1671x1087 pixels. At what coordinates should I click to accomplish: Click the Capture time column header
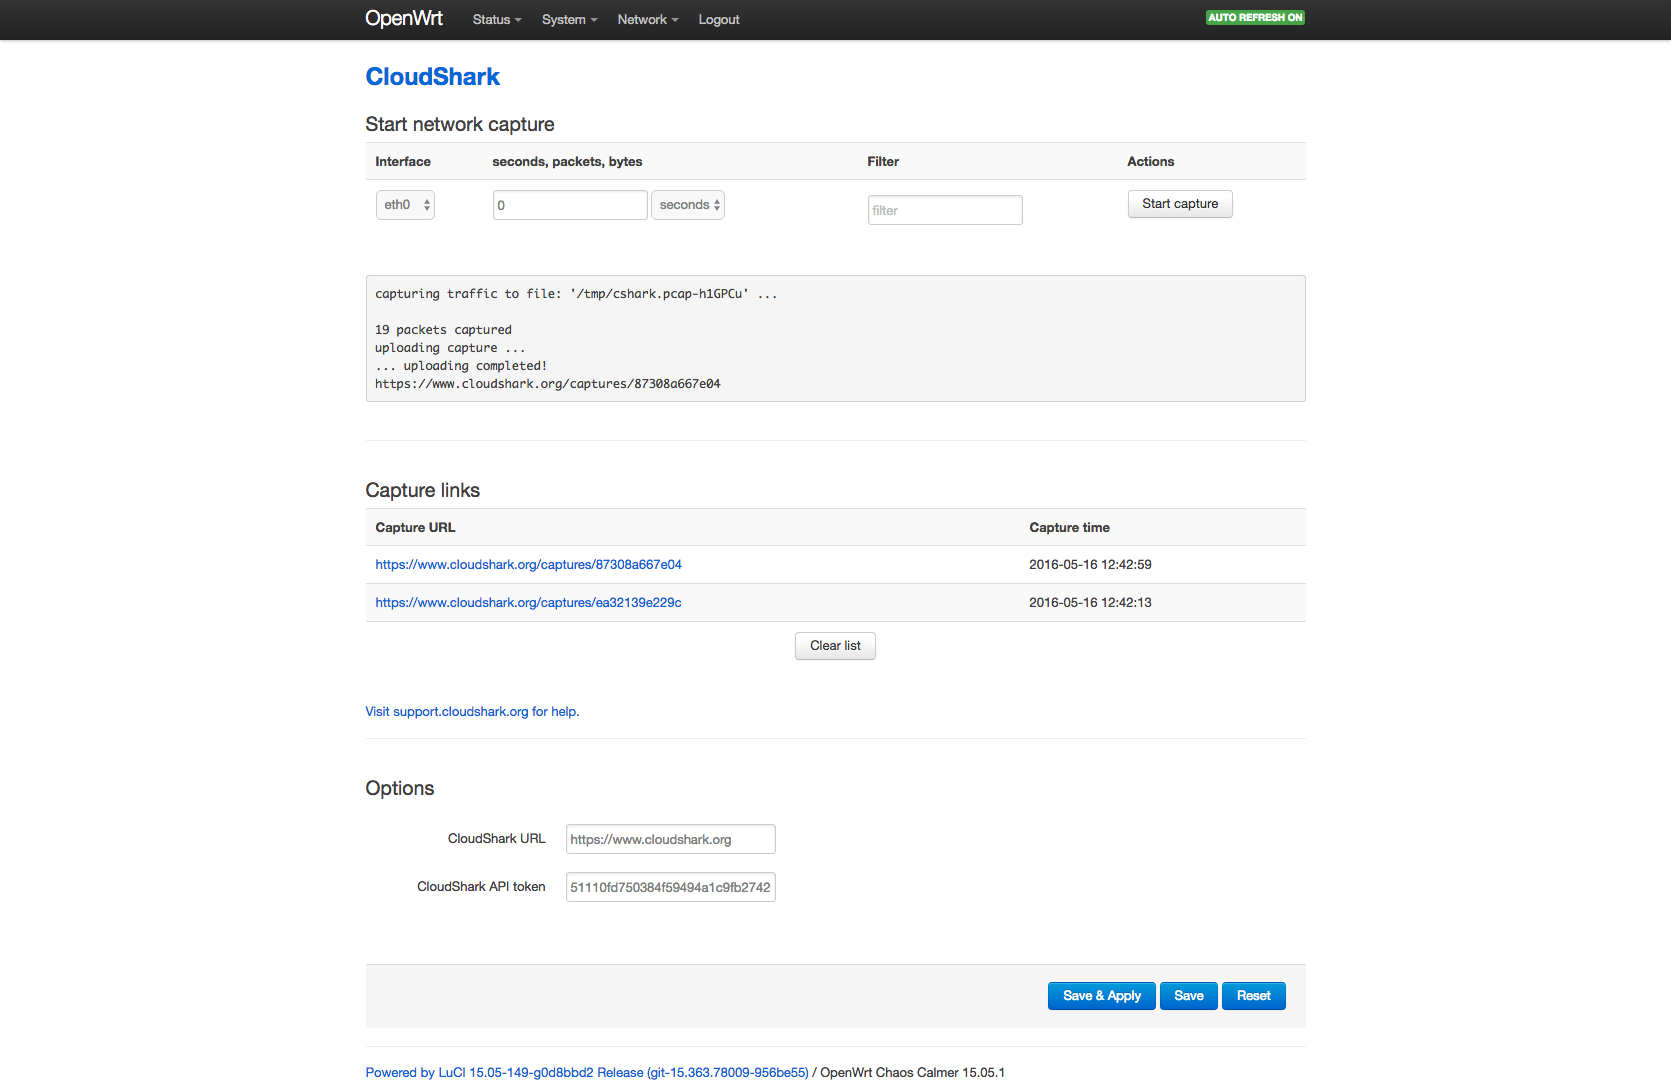(1069, 528)
